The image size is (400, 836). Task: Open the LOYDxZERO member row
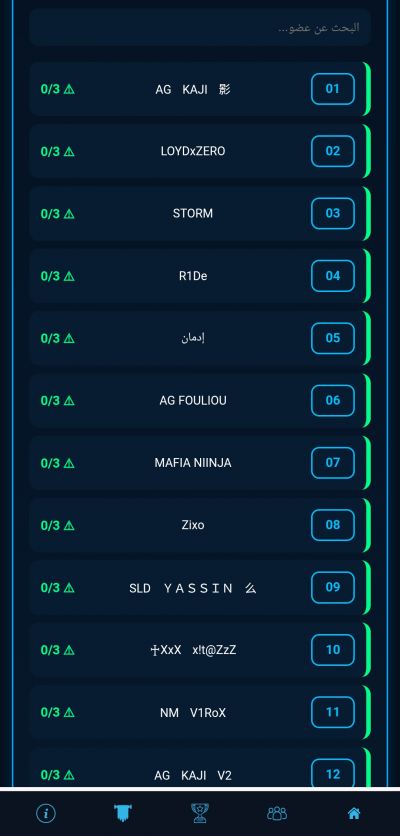coord(200,151)
